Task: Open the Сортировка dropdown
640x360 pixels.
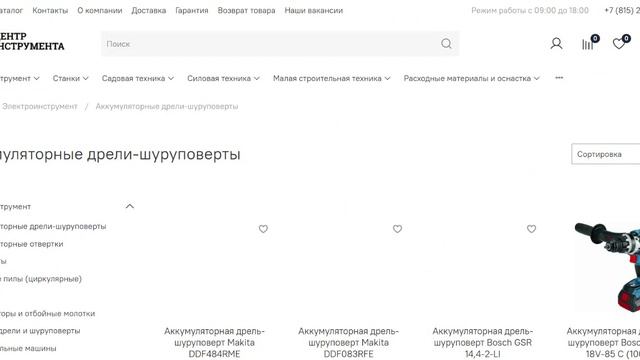Action: [605, 154]
